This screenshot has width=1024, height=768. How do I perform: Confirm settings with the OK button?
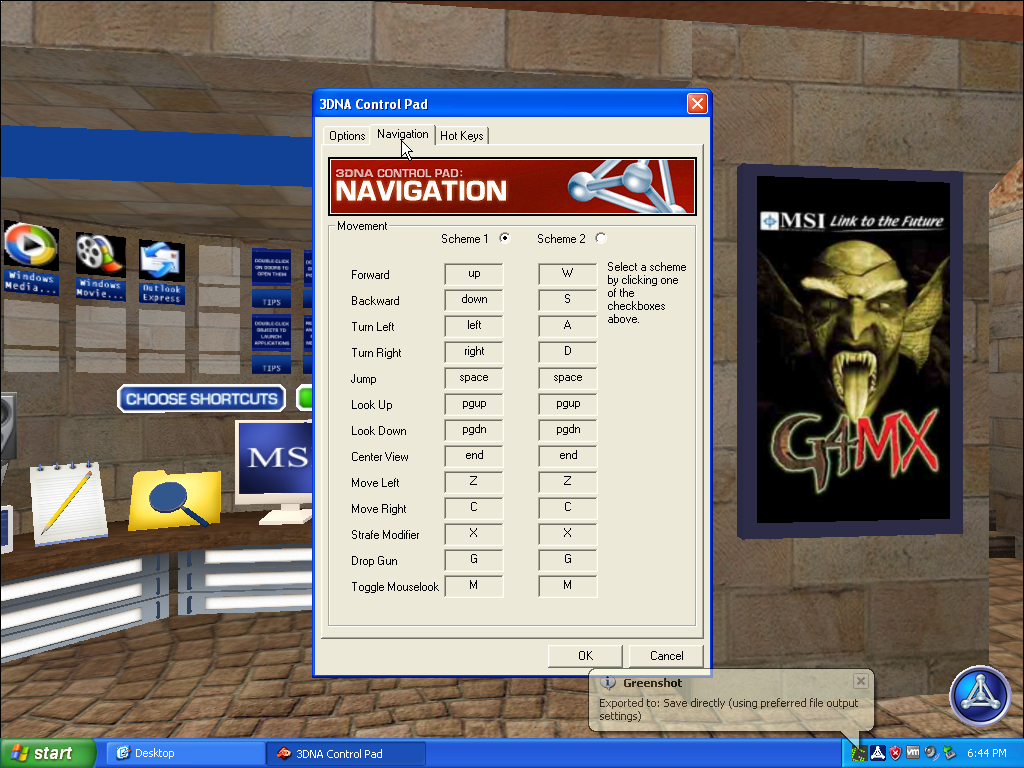[585, 656]
